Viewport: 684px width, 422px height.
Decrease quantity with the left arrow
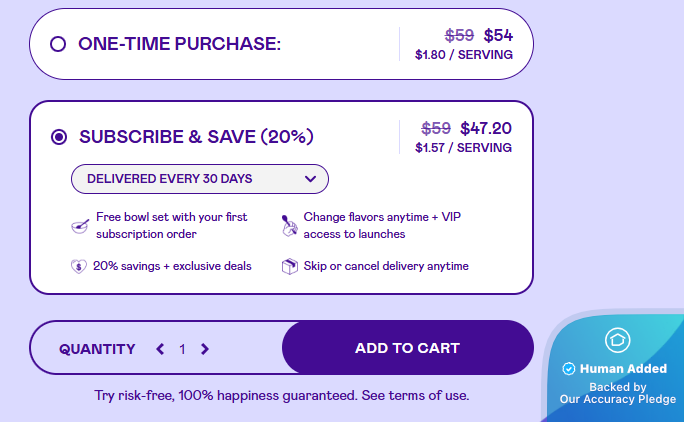click(160, 349)
